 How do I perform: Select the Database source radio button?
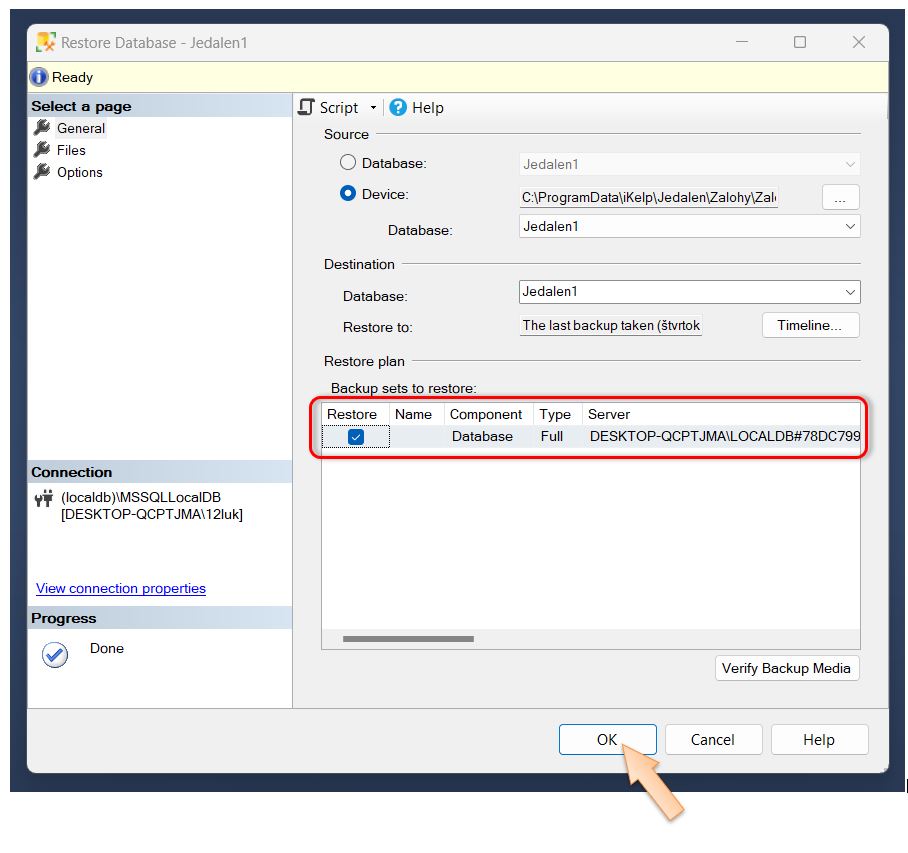click(x=348, y=162)
